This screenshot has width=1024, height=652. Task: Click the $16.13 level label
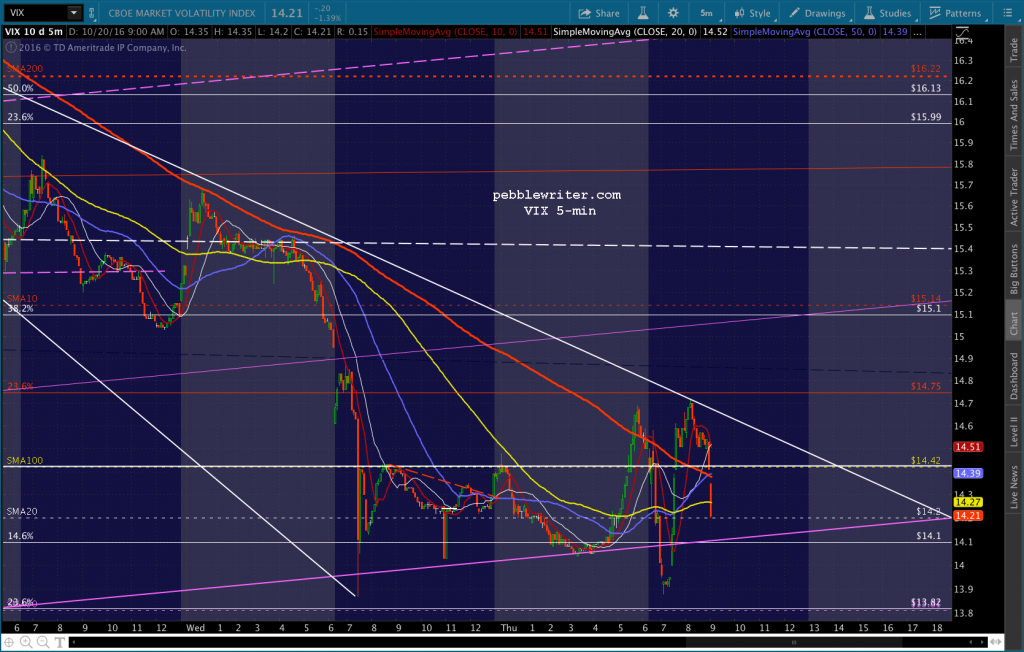click(926, 88)
